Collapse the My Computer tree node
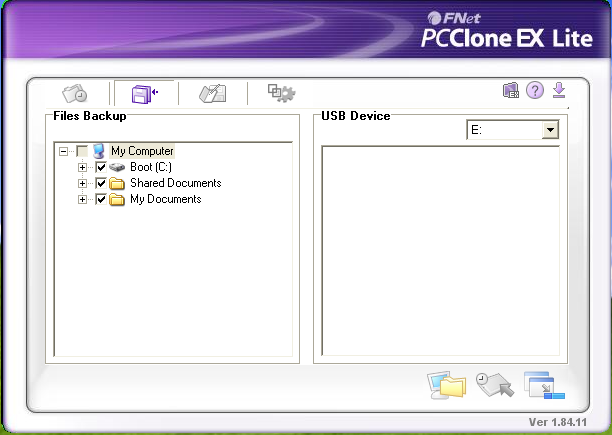Image resolution: width=612 pixels, height=435 pixels. pyautogui.click(x=63, y=151)
